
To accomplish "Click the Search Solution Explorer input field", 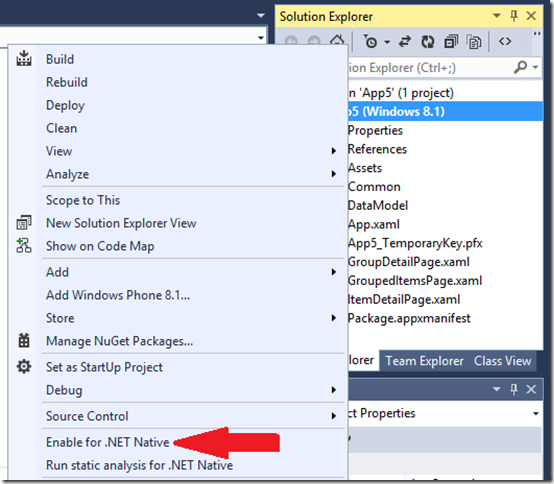I will [429, 67].
